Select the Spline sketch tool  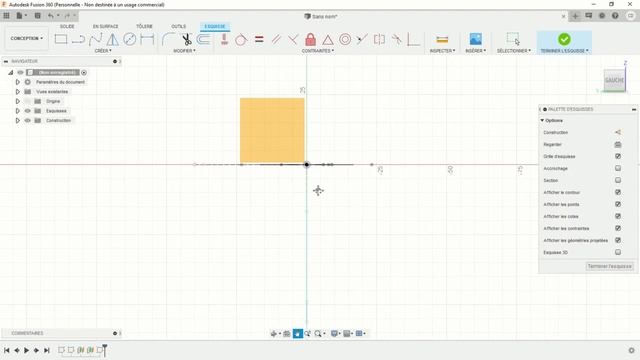pyautogui.click(x=96, y=39)
